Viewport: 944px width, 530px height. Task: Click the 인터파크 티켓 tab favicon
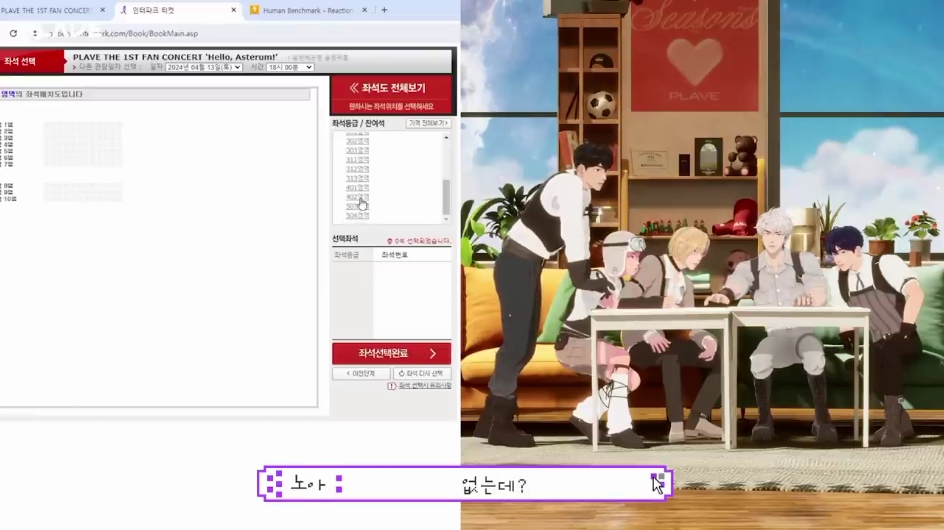click(123, 10)
